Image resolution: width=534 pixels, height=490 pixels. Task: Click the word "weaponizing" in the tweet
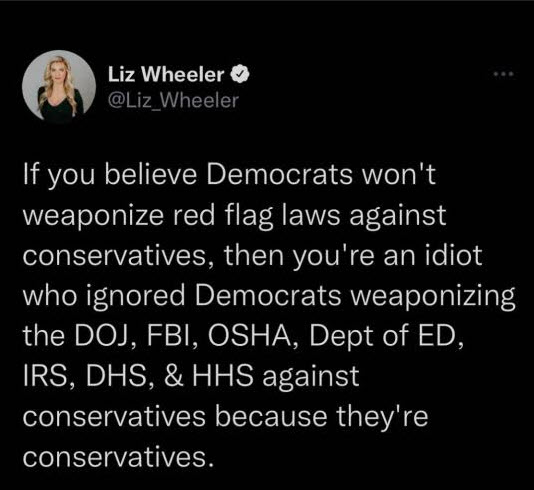pos(433,296)
